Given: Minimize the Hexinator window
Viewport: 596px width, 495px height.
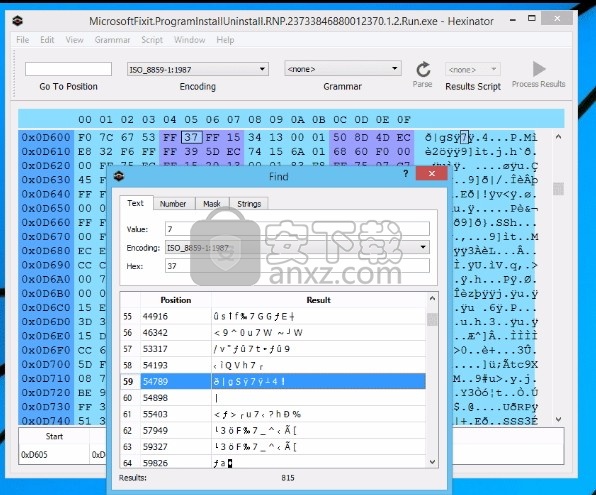Looking at the screenshot, I should 513,19.
